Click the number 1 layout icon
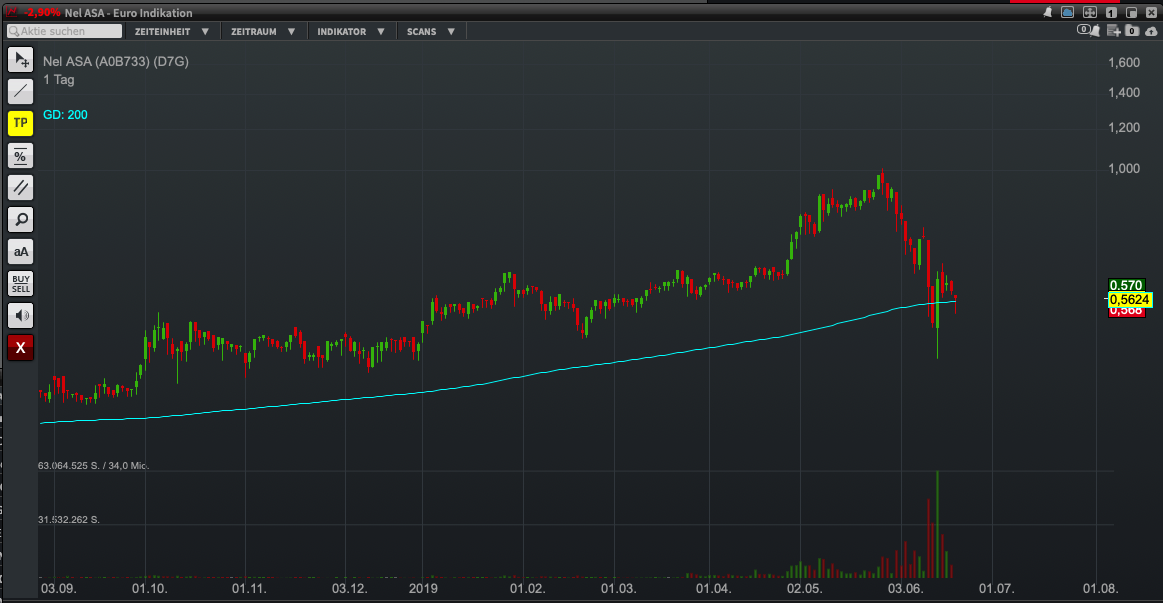The width and height of the screenshot is (1163, 603). coord(1111,12)
